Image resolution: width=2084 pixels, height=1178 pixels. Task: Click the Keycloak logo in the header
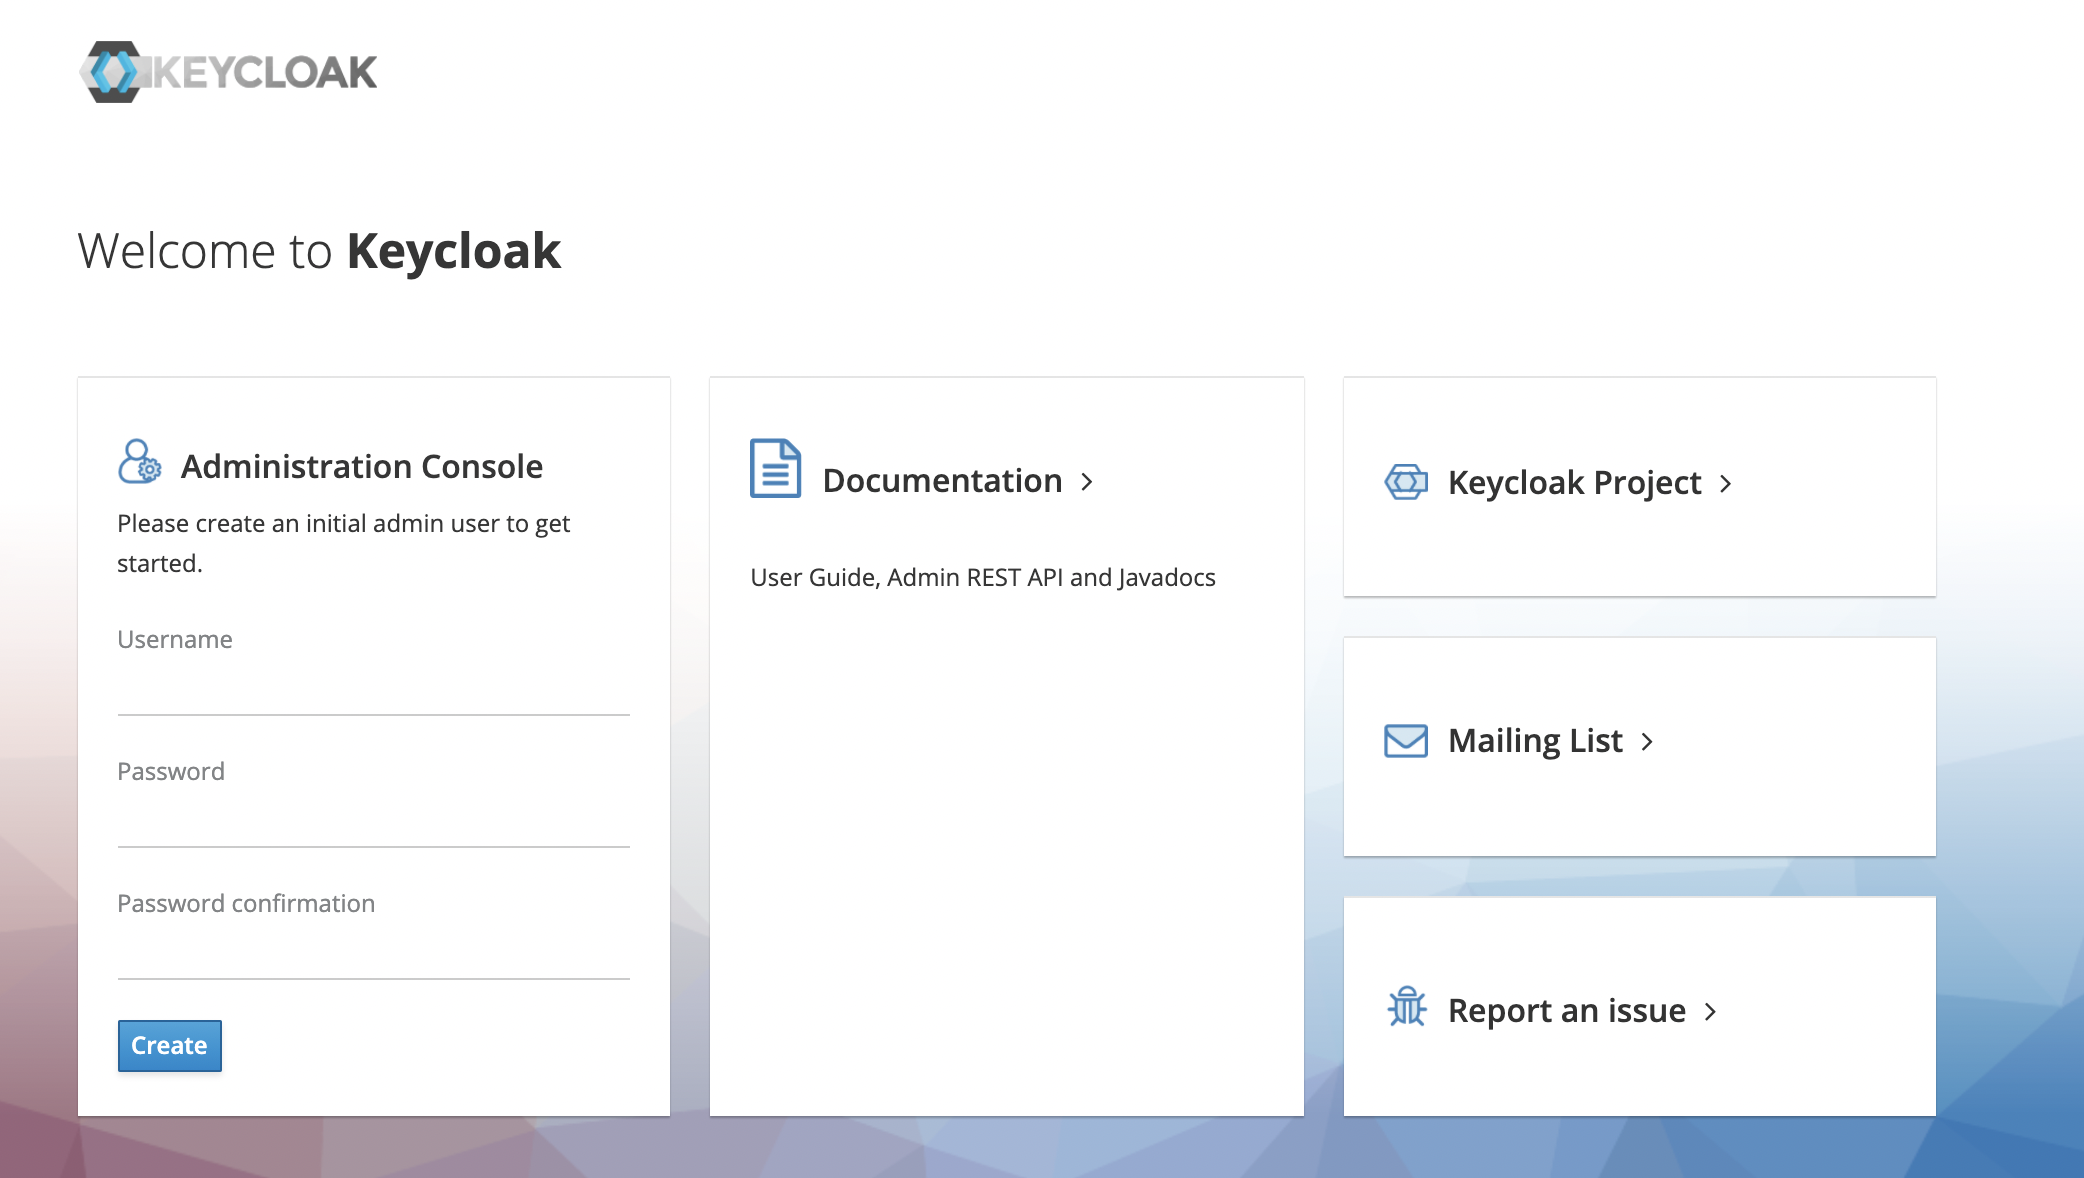(x=228, y=72)
